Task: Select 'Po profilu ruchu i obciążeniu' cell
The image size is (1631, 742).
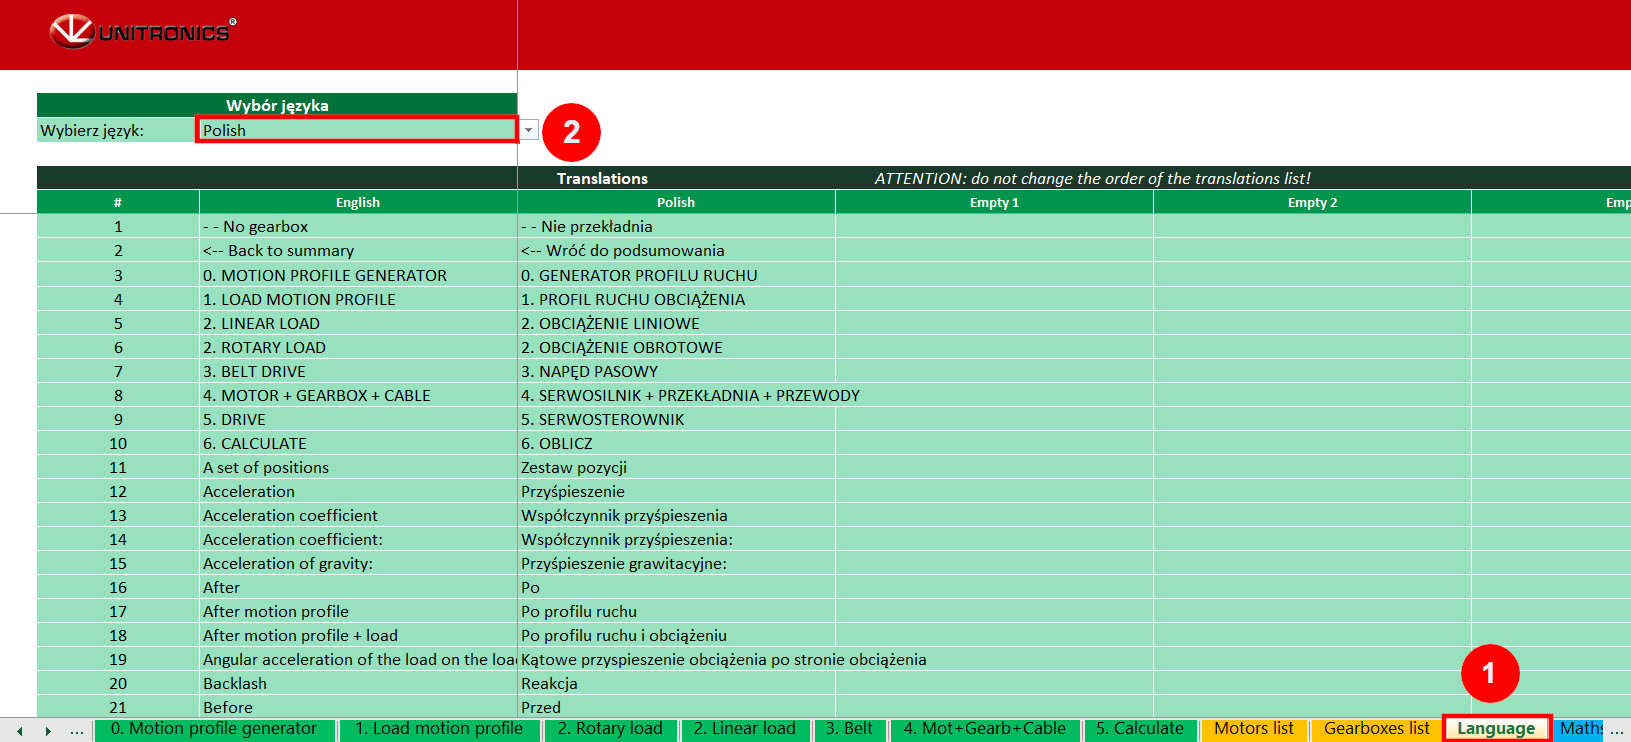Action: (x=676, y=635)
